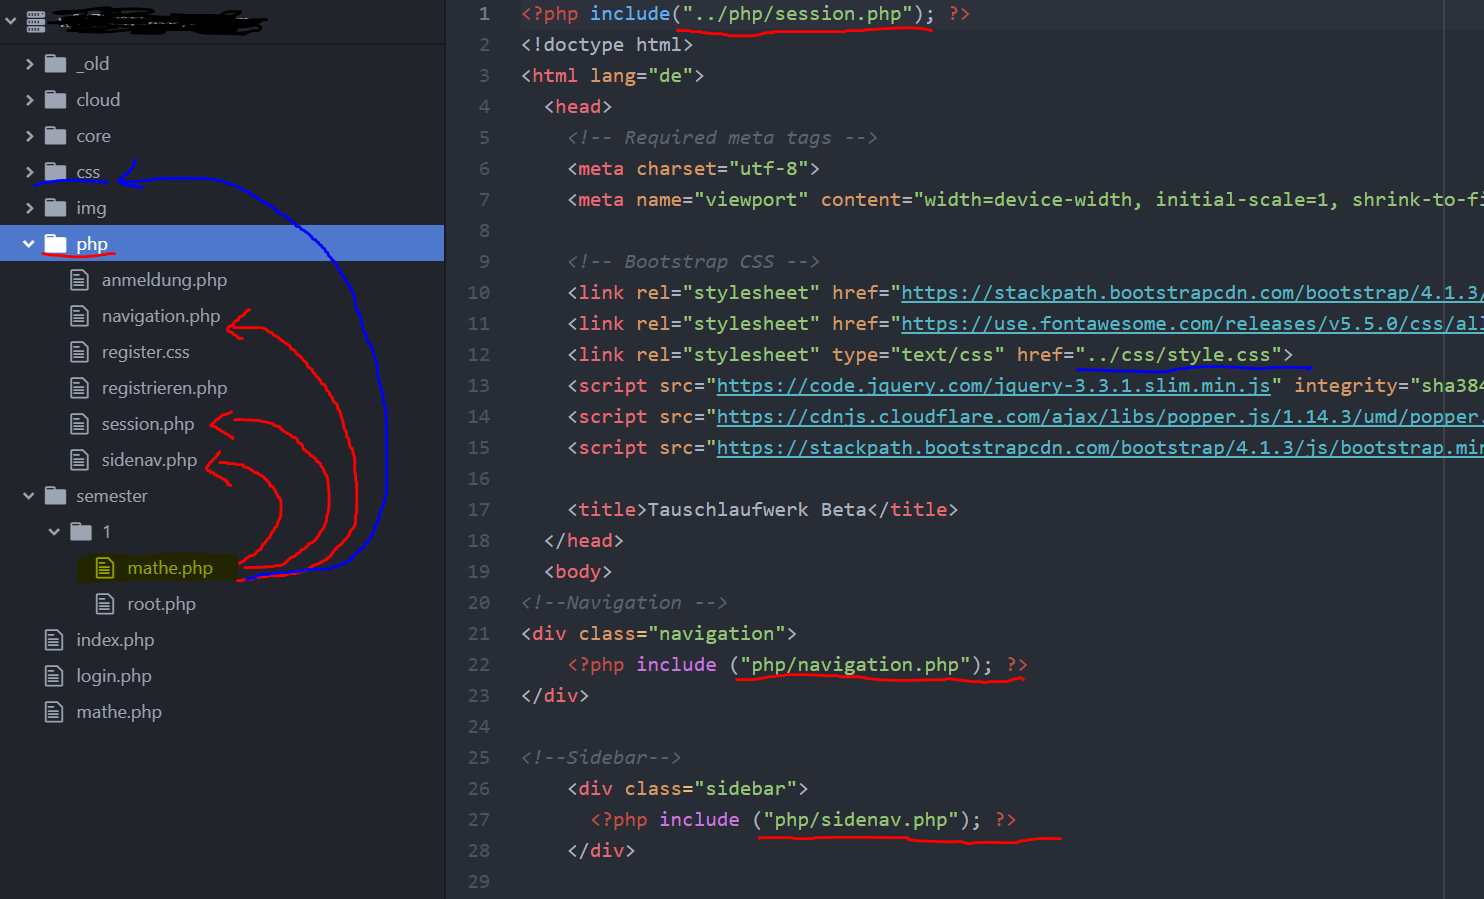Click the "php/sidenav.php" include string
The width and height of the screenshot is (1484, 899).
(861, 820)
